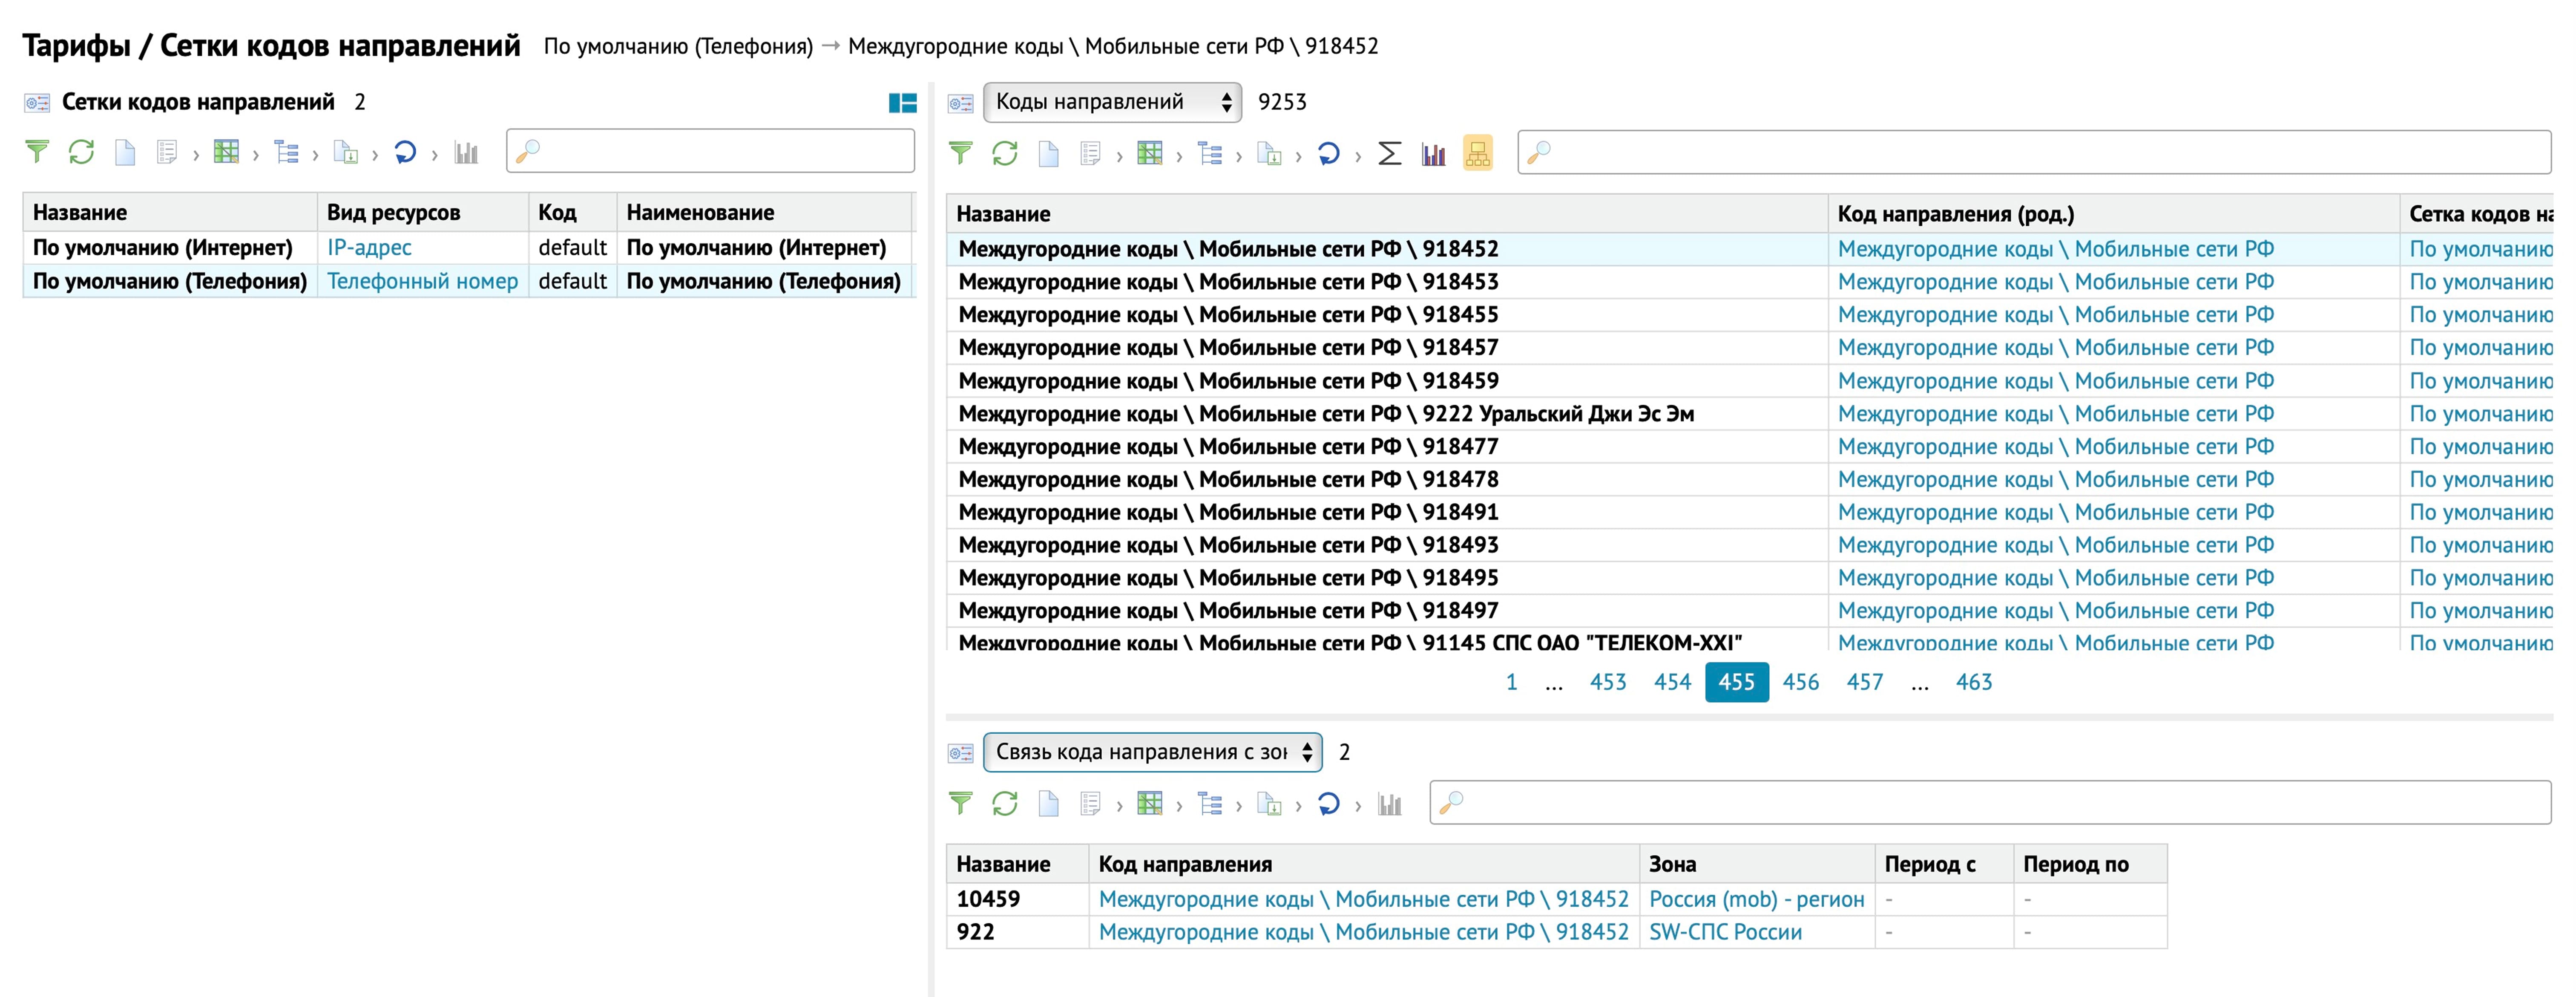Expand chevron after table icon in Коды направлений toolbar
The image size is (2576, 997).
pos(1180,156)
